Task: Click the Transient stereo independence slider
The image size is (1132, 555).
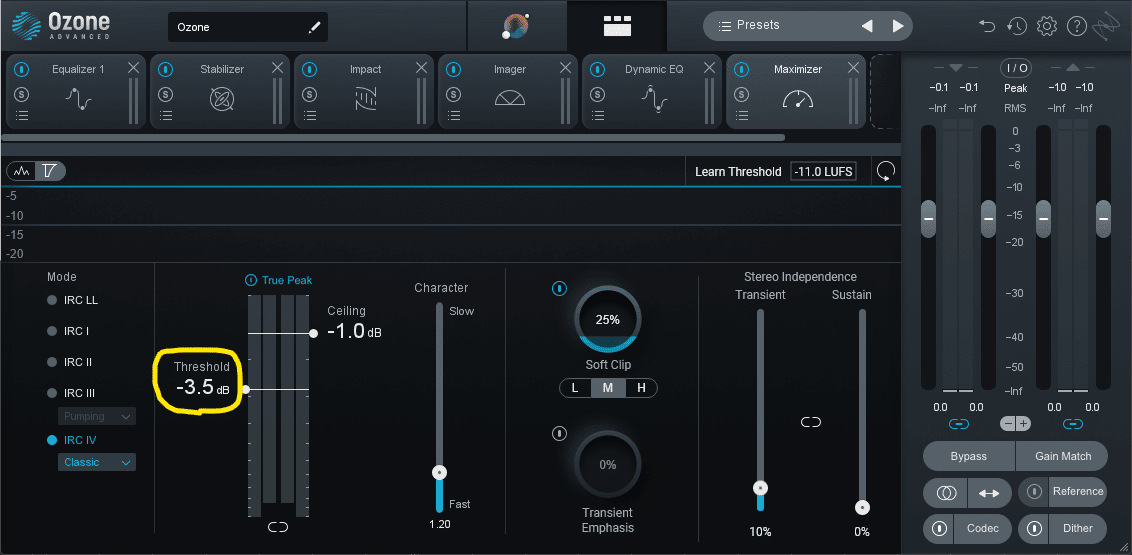Action: click(760, 489)
